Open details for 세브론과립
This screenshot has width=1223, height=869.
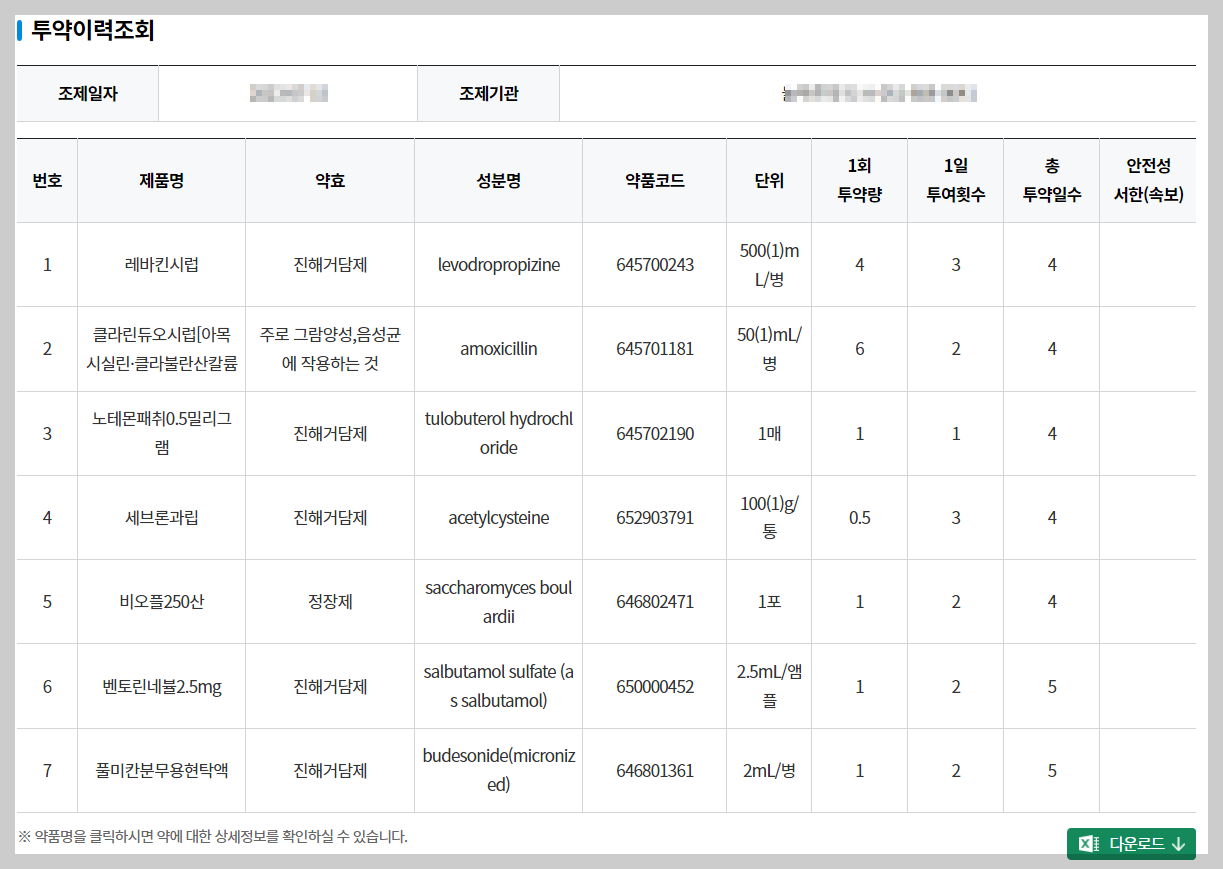[161, 517]
